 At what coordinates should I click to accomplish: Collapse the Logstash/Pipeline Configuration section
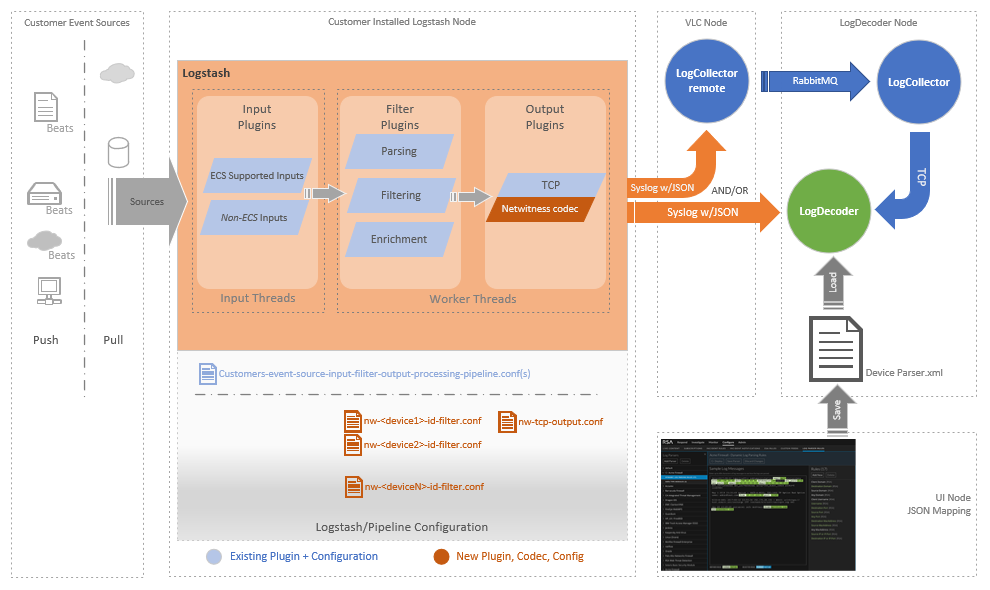[404, 526]
